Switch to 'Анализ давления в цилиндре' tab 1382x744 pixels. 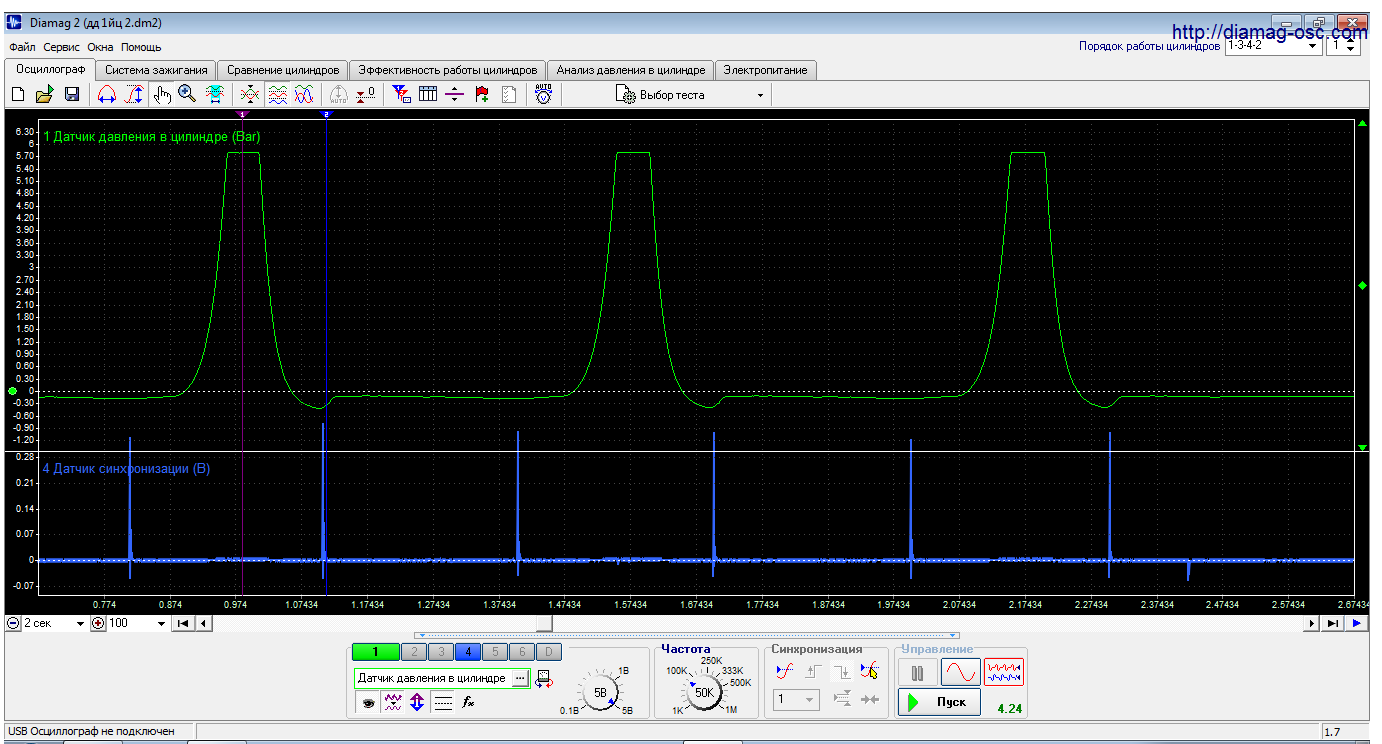click(631, 70)
